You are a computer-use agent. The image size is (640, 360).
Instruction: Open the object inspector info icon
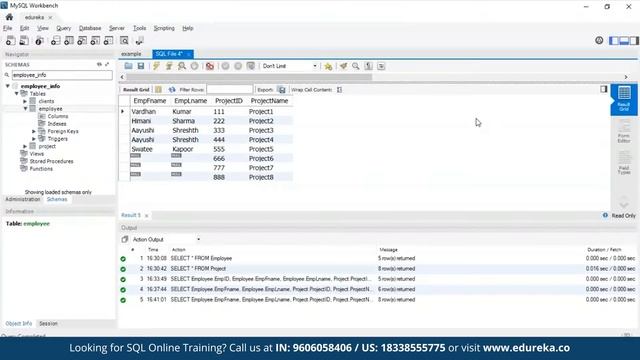39,40
